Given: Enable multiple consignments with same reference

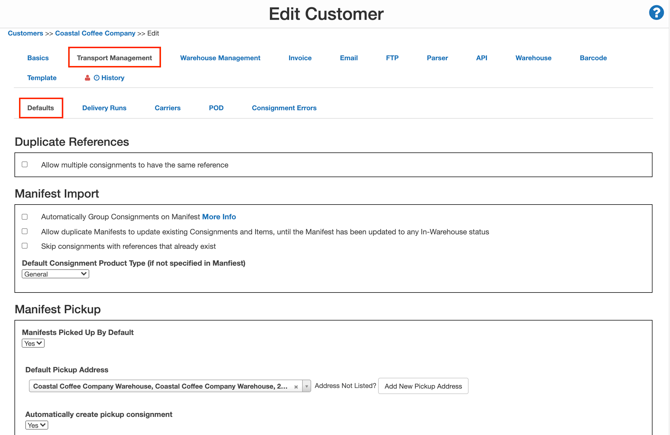Looking at the screenshot, I should click(x=25, y=165).
